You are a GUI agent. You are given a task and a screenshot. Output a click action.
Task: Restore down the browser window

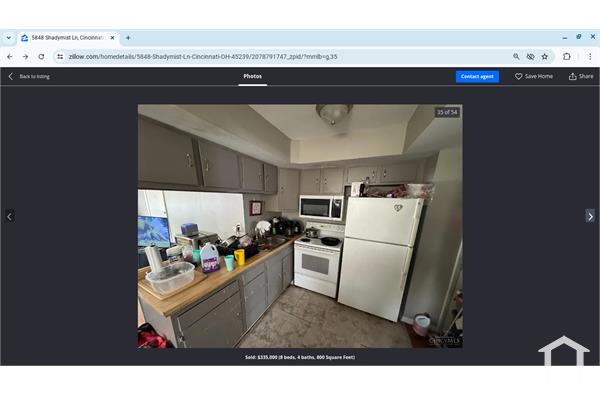pos(579,37)
